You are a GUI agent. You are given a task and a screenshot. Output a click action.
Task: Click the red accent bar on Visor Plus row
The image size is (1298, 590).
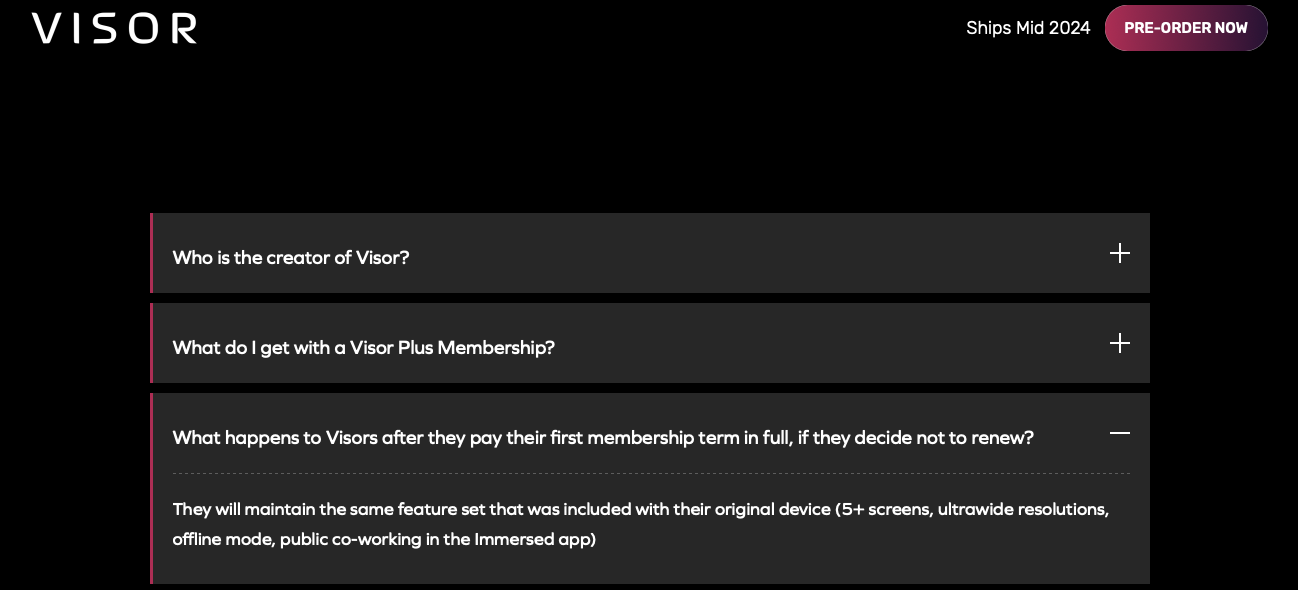[x=152, y=343]
